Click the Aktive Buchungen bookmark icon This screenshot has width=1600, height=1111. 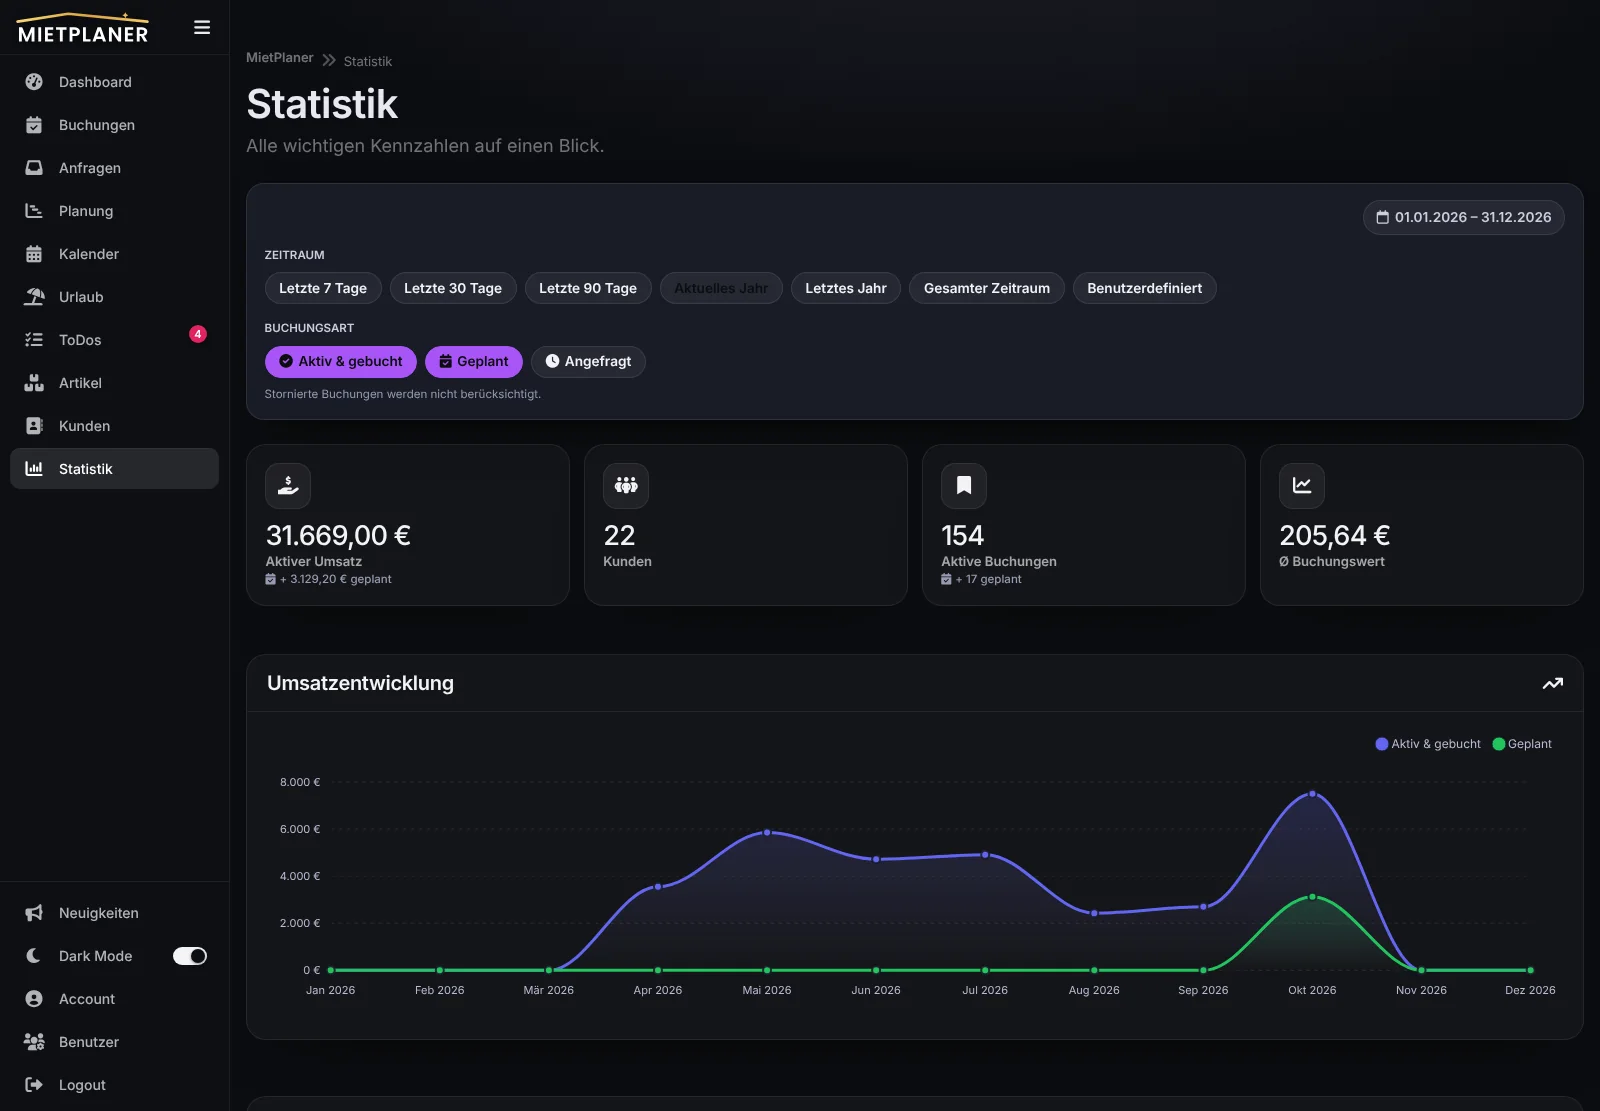click(x=964, y=486)
